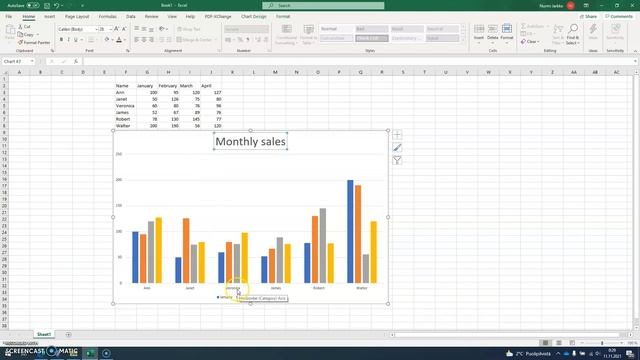Viewport: 640px width, 360px height.
Task: Switch to the Chart Design tab
Action: pos(253,17)
